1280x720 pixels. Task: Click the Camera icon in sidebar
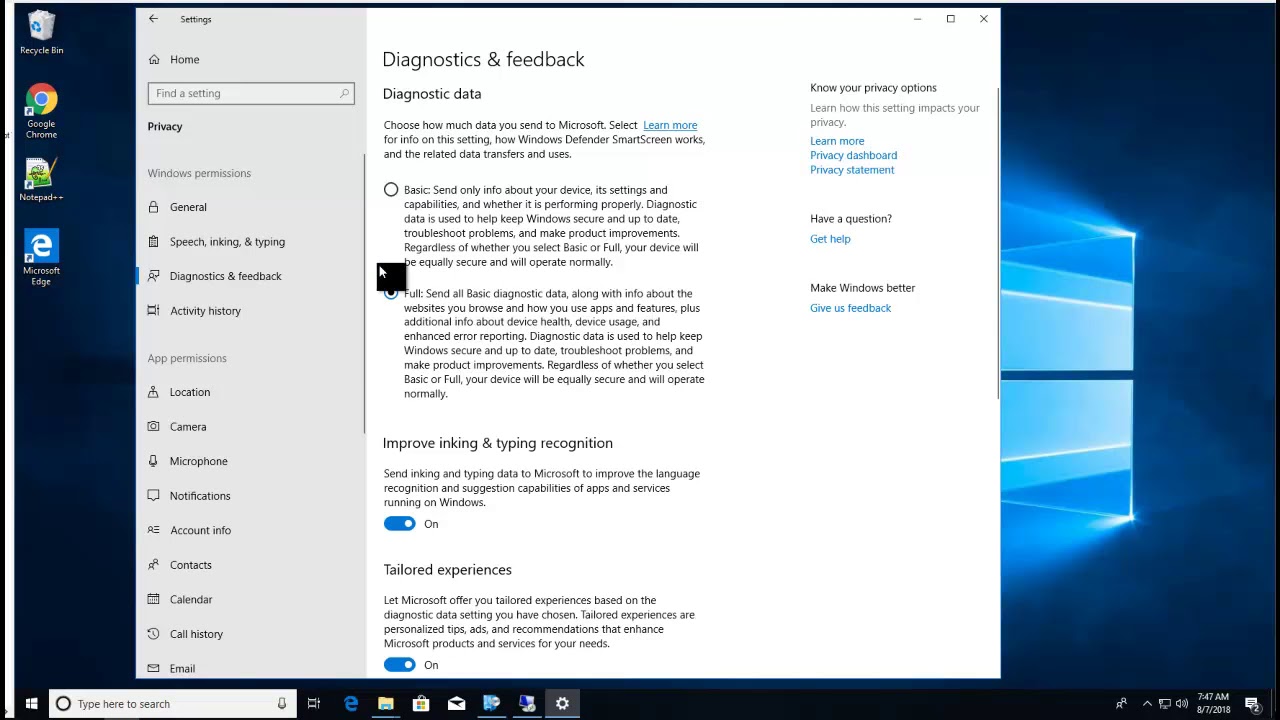pyautogui.click(x=153, y=427)
